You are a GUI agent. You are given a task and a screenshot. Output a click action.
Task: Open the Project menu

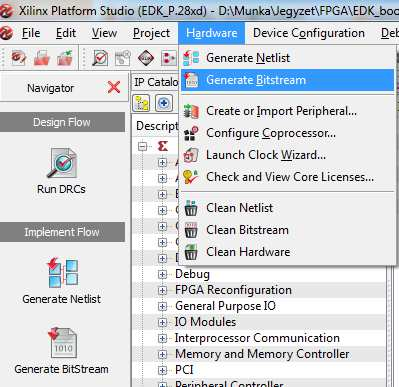pos(151,33)
